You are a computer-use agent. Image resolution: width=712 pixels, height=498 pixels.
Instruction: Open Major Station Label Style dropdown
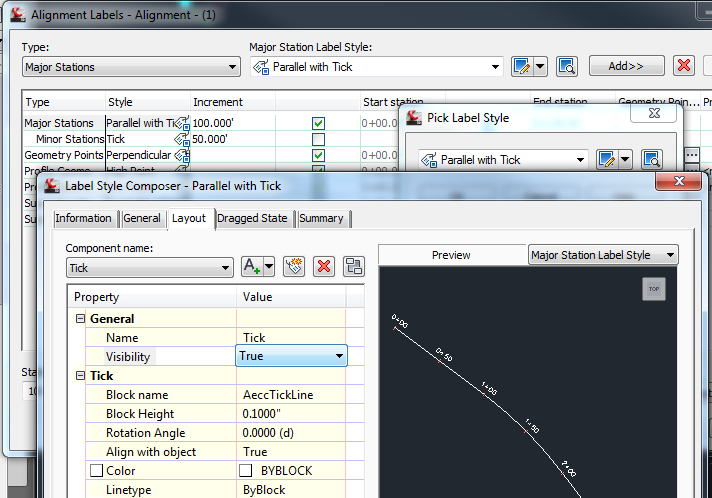pyautogui.click(x=376, y=67)
